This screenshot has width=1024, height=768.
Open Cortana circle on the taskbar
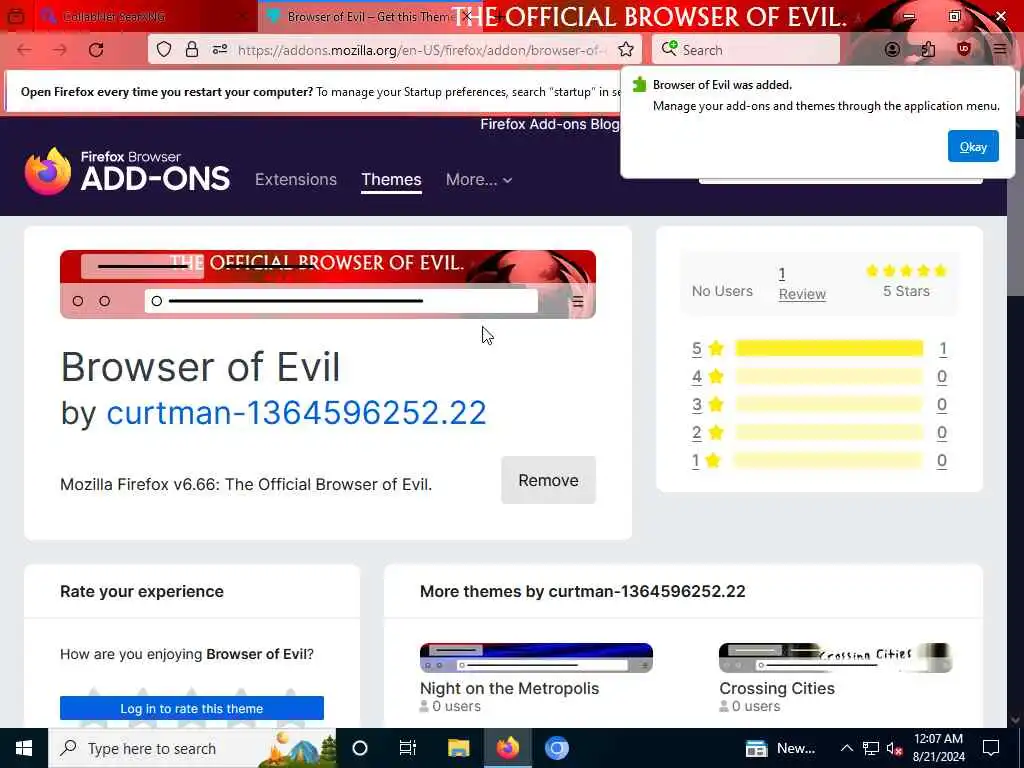tap(360, 748)
